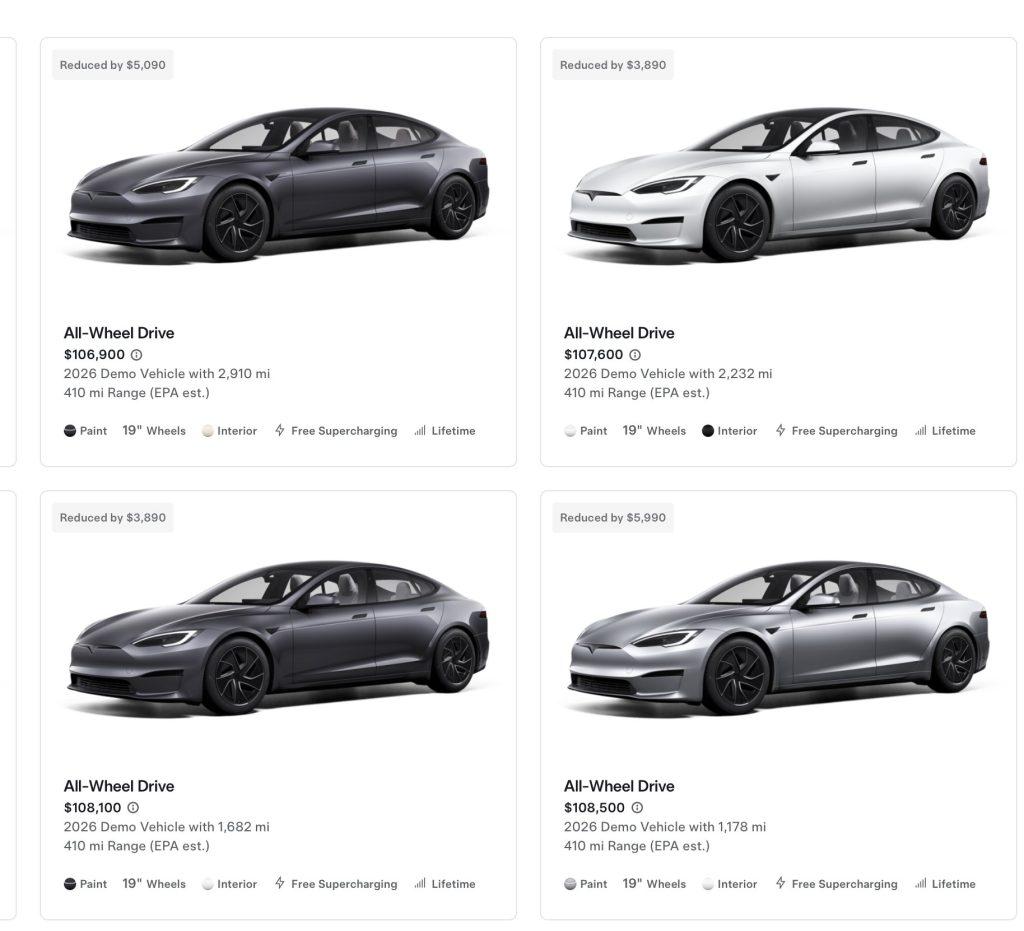Select dark gray Paint swatch on $106,900 car
Image resolution: width=1024 pixels, height=931 pixels.
tap(70, 431)
